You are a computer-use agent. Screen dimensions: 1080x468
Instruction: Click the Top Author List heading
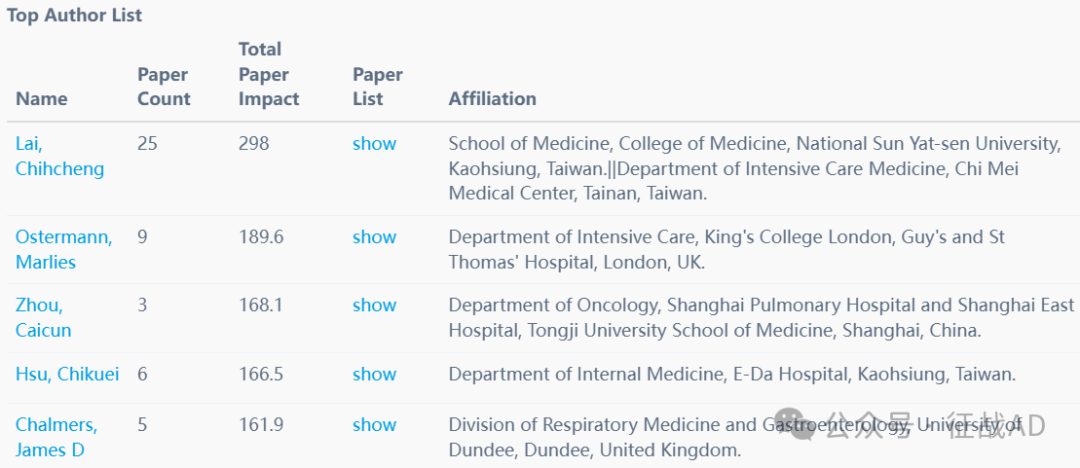point(75,15)
